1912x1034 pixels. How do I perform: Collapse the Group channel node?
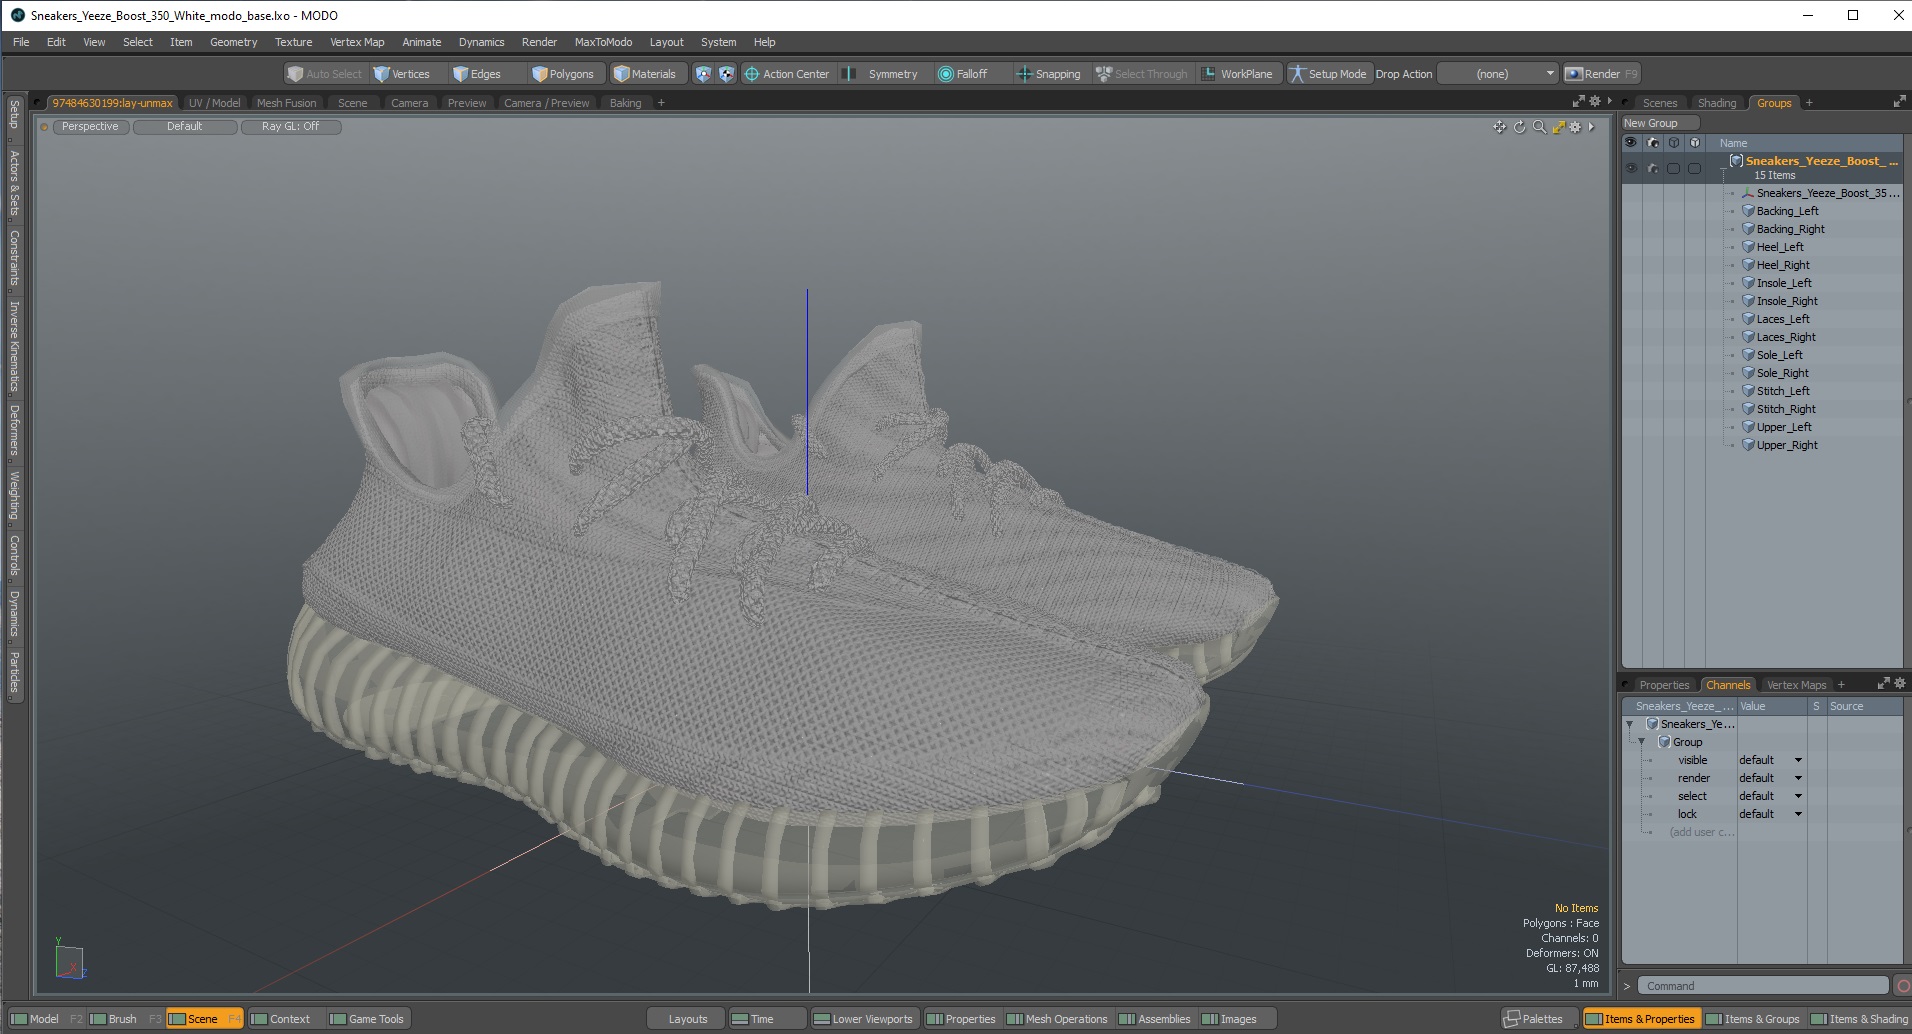(x=1642, y=742)
